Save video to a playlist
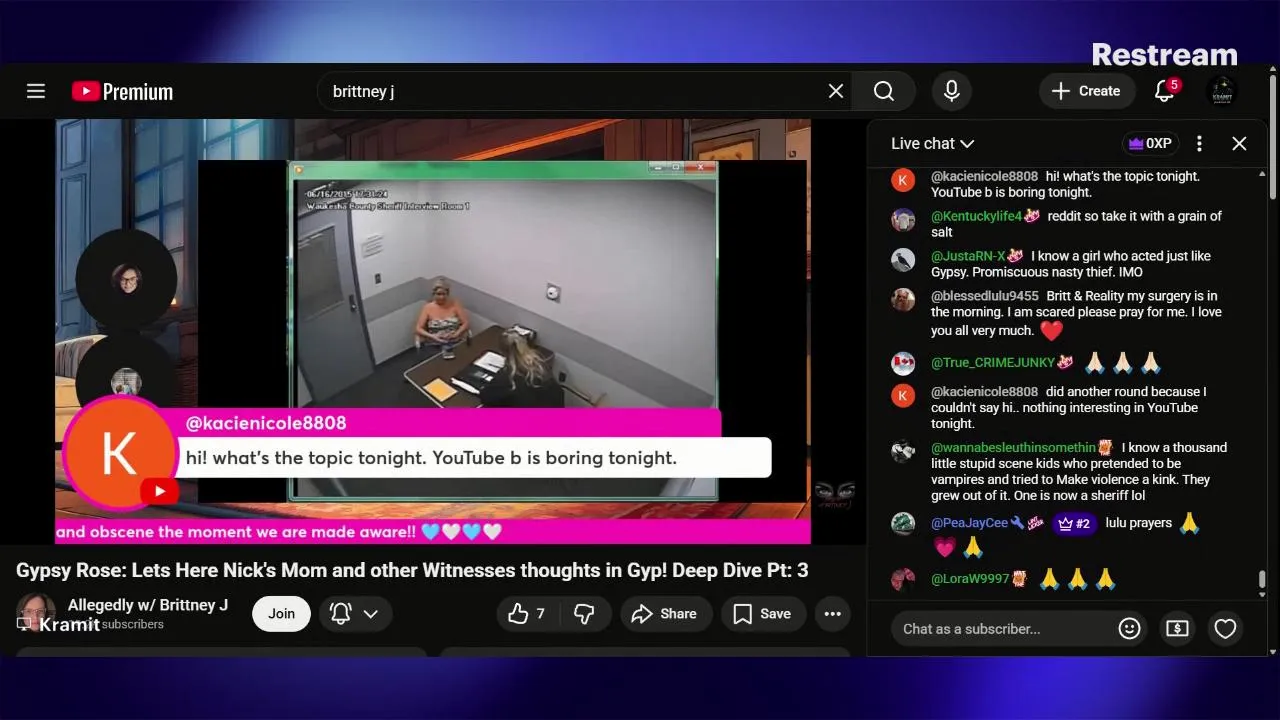1280x720 pixels. pyautogui.click(x=763, y=614)
